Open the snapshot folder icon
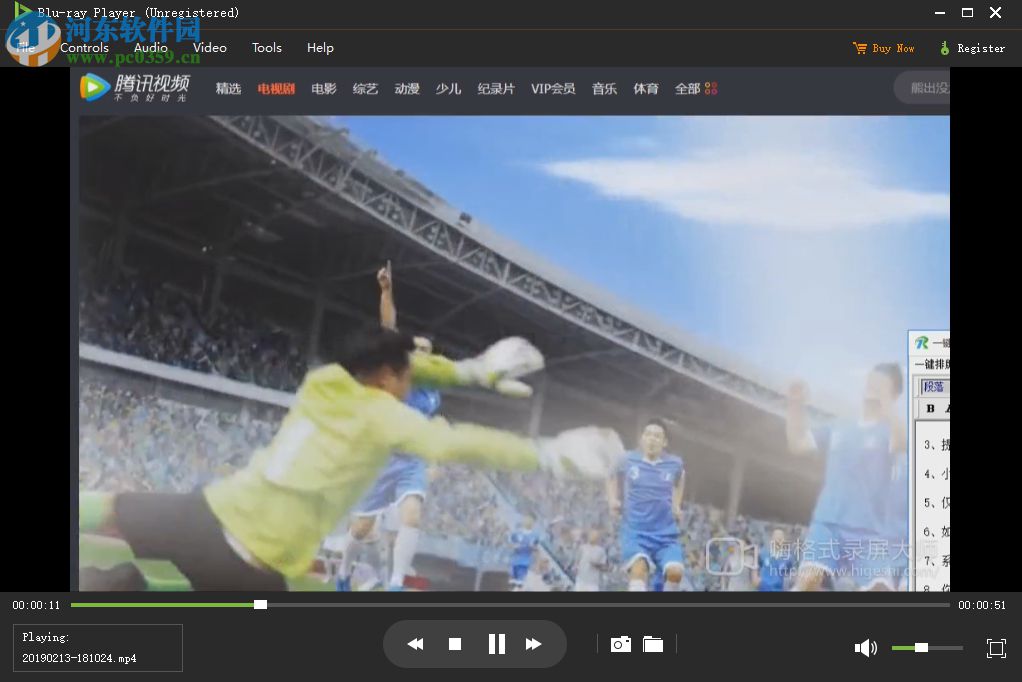1022x682 pixels. [x=653, y=644]
